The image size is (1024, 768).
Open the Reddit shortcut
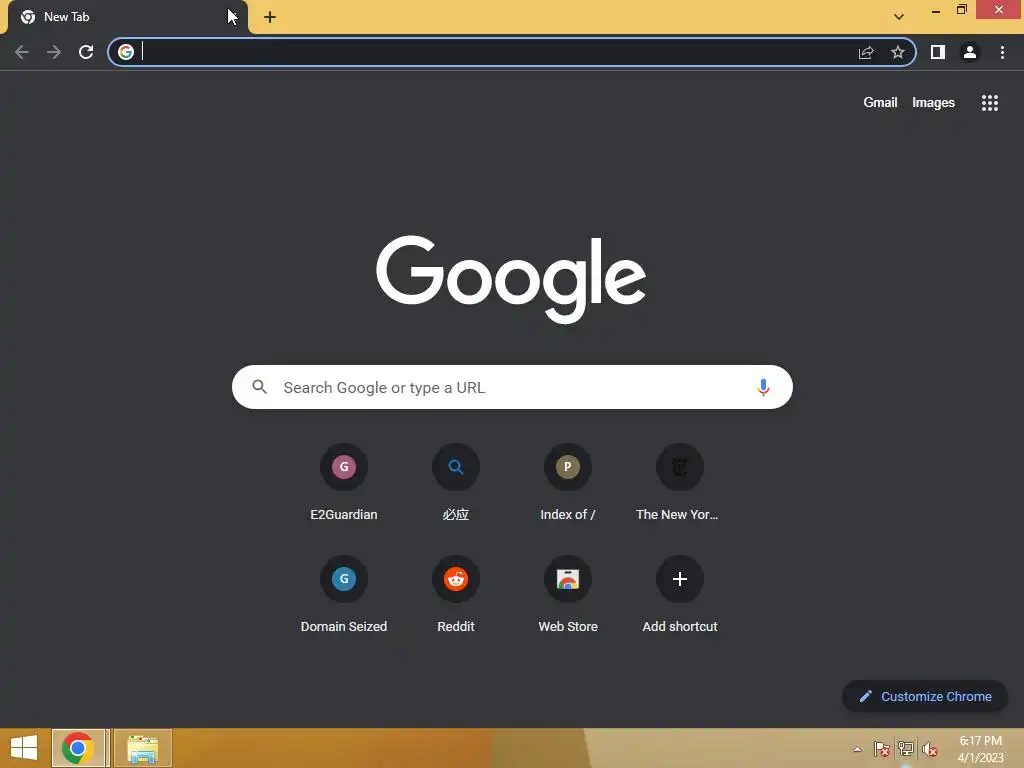click(456, 594)
